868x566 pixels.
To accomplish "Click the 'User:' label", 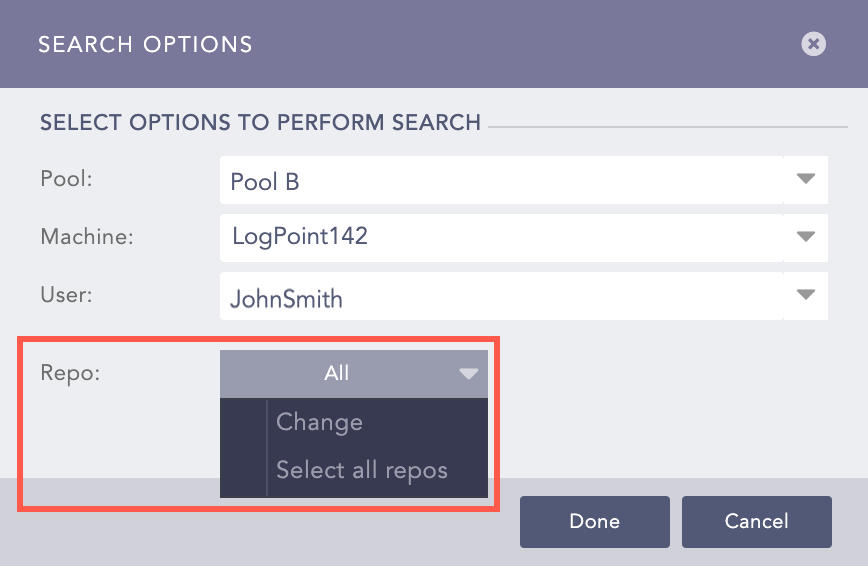I will pos(65,297).
